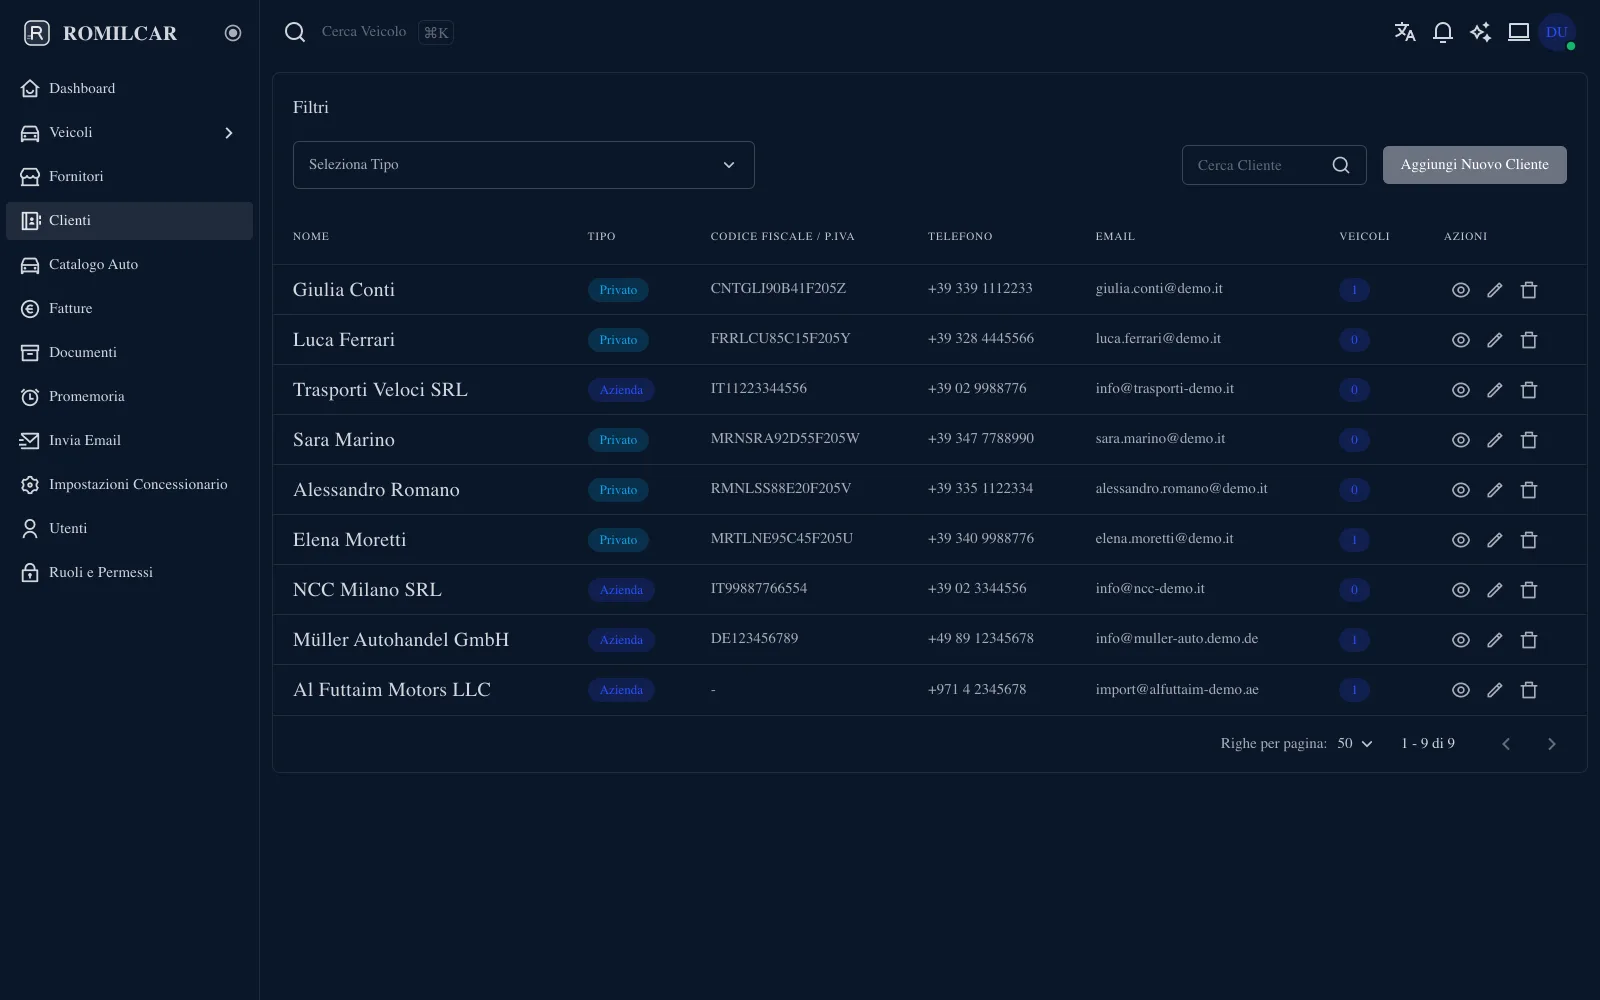Toggle the sidebar pin radio button
The height and width of the screenshot is (1000, 1600).
pyautogui.click(x=233, y=33)
